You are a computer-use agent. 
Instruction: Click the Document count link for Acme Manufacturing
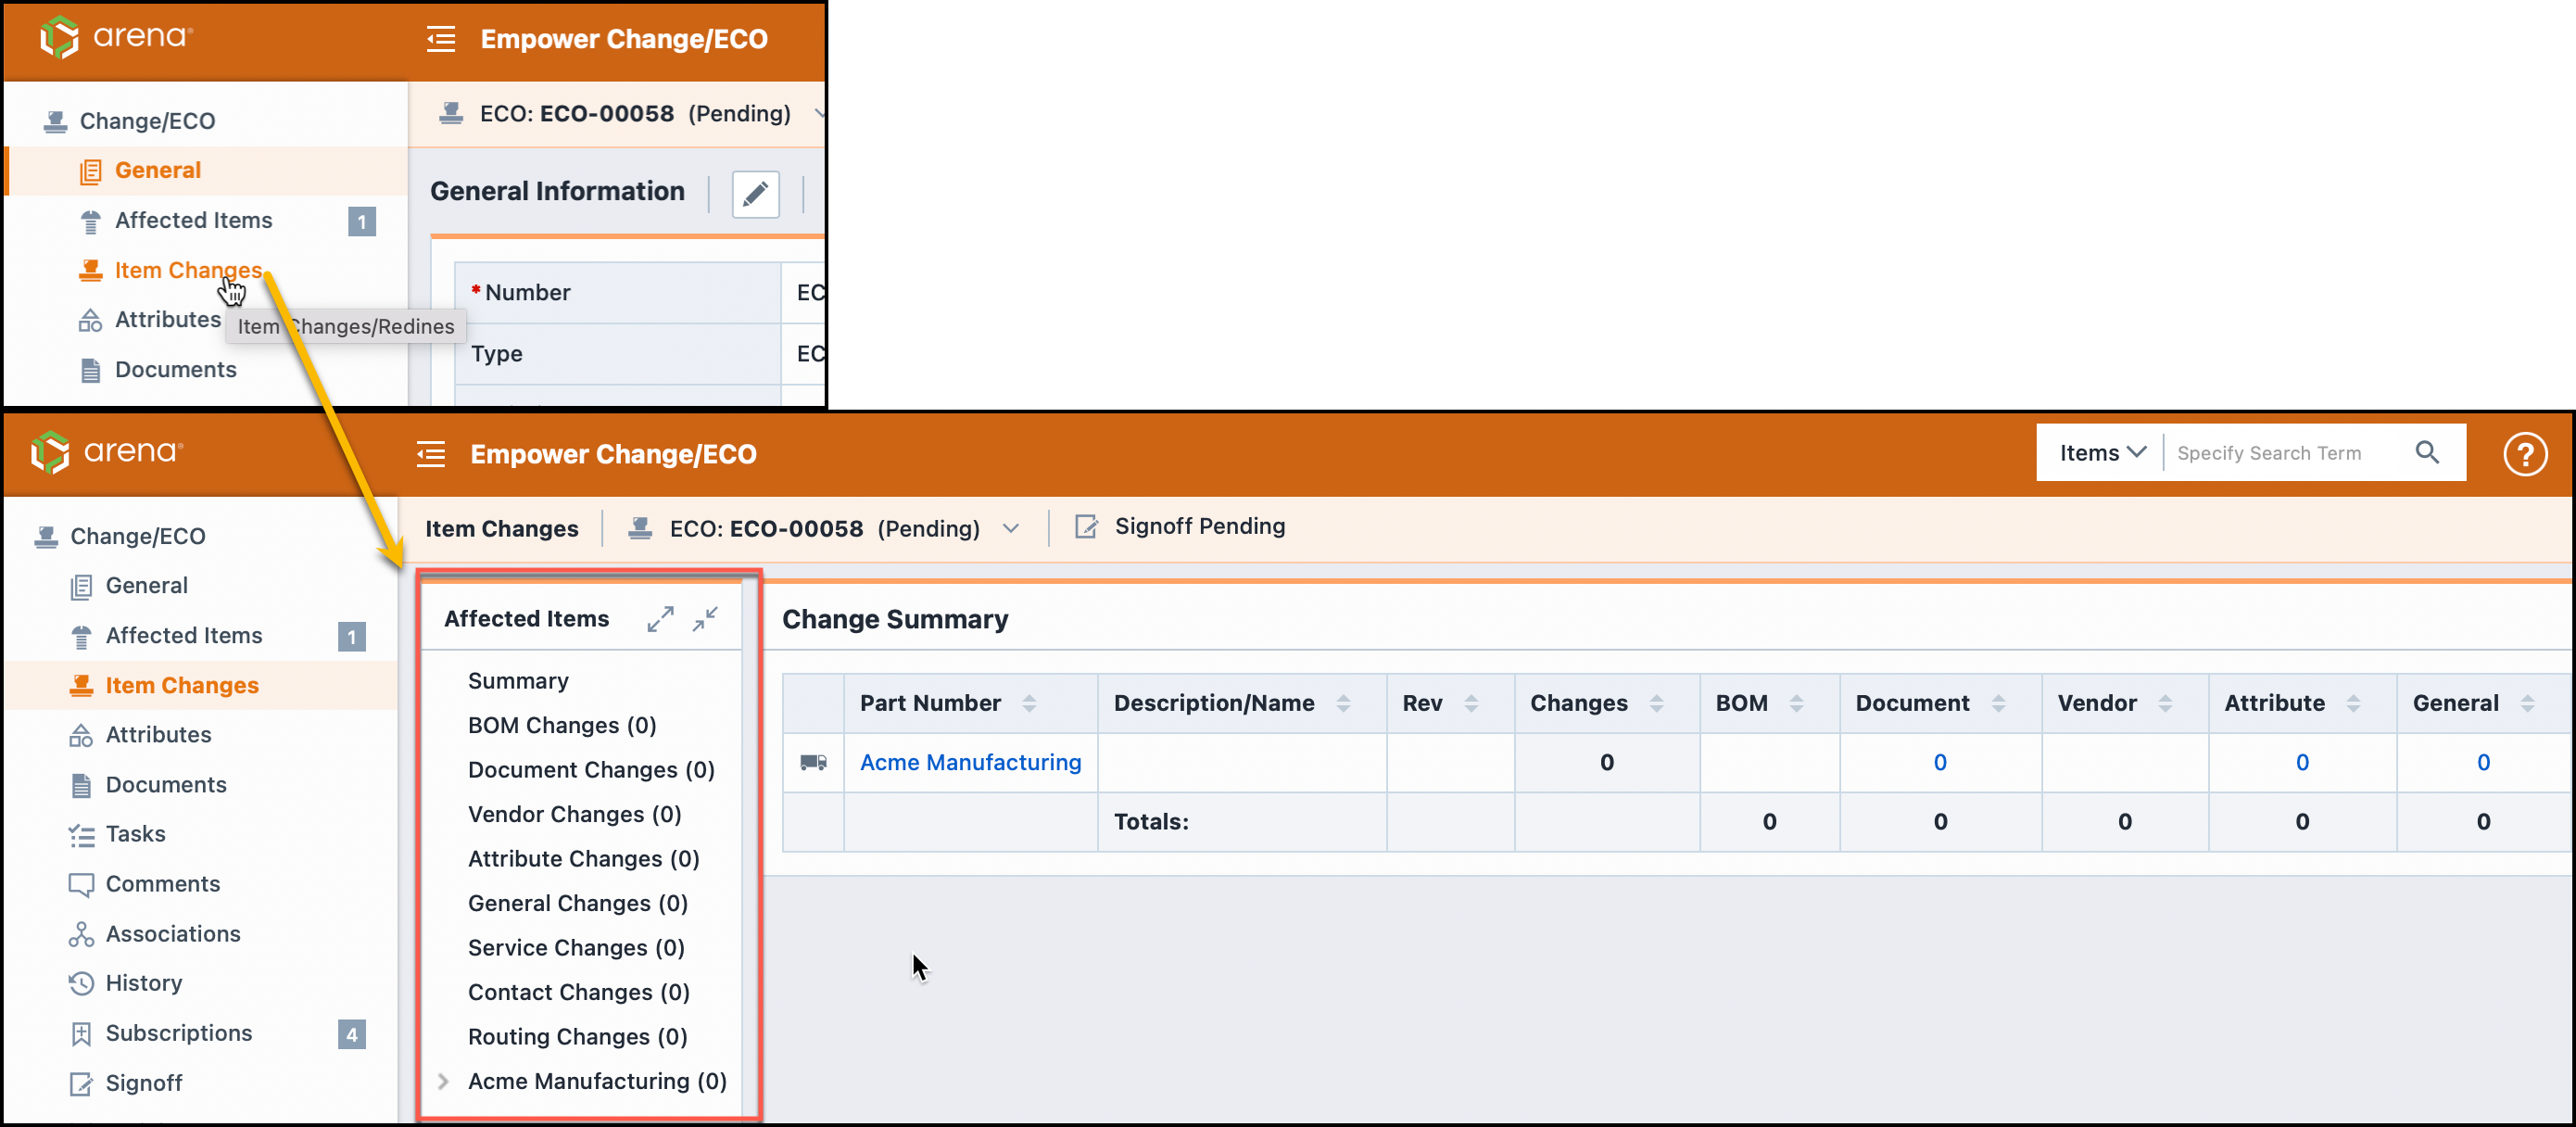1939,762
